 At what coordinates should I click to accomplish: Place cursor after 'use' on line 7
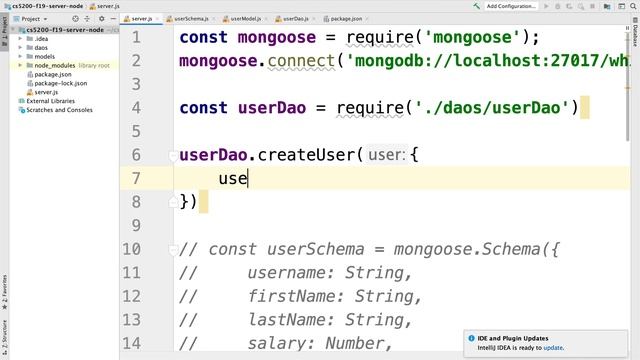[x=248, y=178]
